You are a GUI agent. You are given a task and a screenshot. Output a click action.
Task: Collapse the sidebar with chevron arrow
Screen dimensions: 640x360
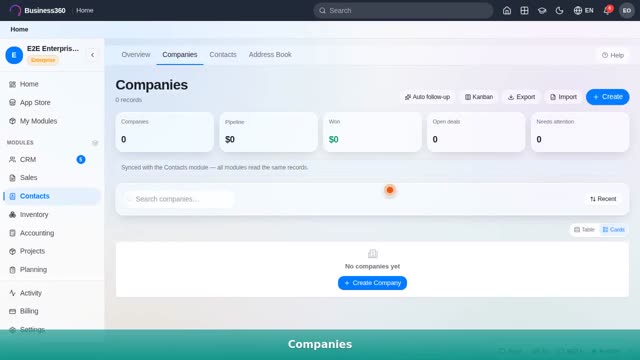(x=93, y=55)
